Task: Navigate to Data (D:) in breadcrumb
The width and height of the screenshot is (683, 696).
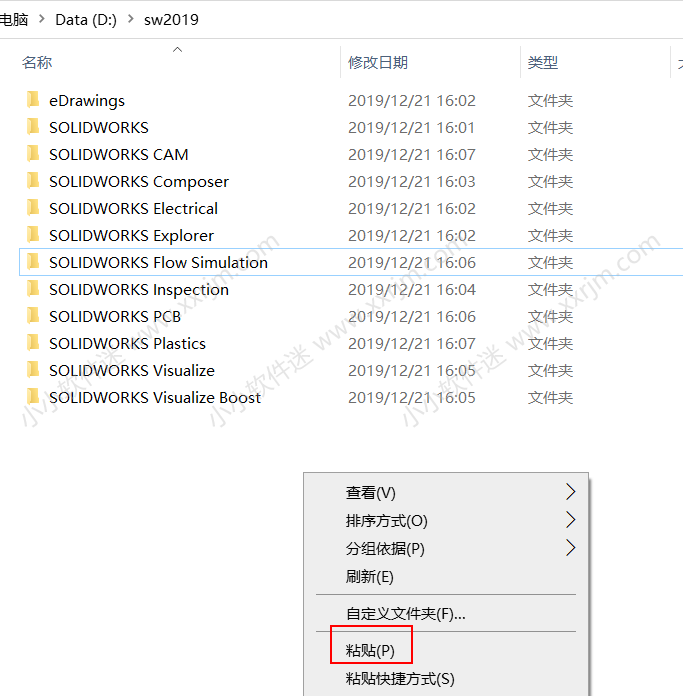Action: [x=86, y=20]
